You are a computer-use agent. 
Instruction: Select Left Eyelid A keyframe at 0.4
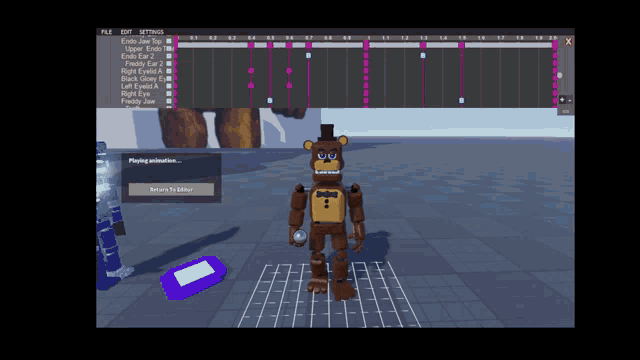(251, 86)
